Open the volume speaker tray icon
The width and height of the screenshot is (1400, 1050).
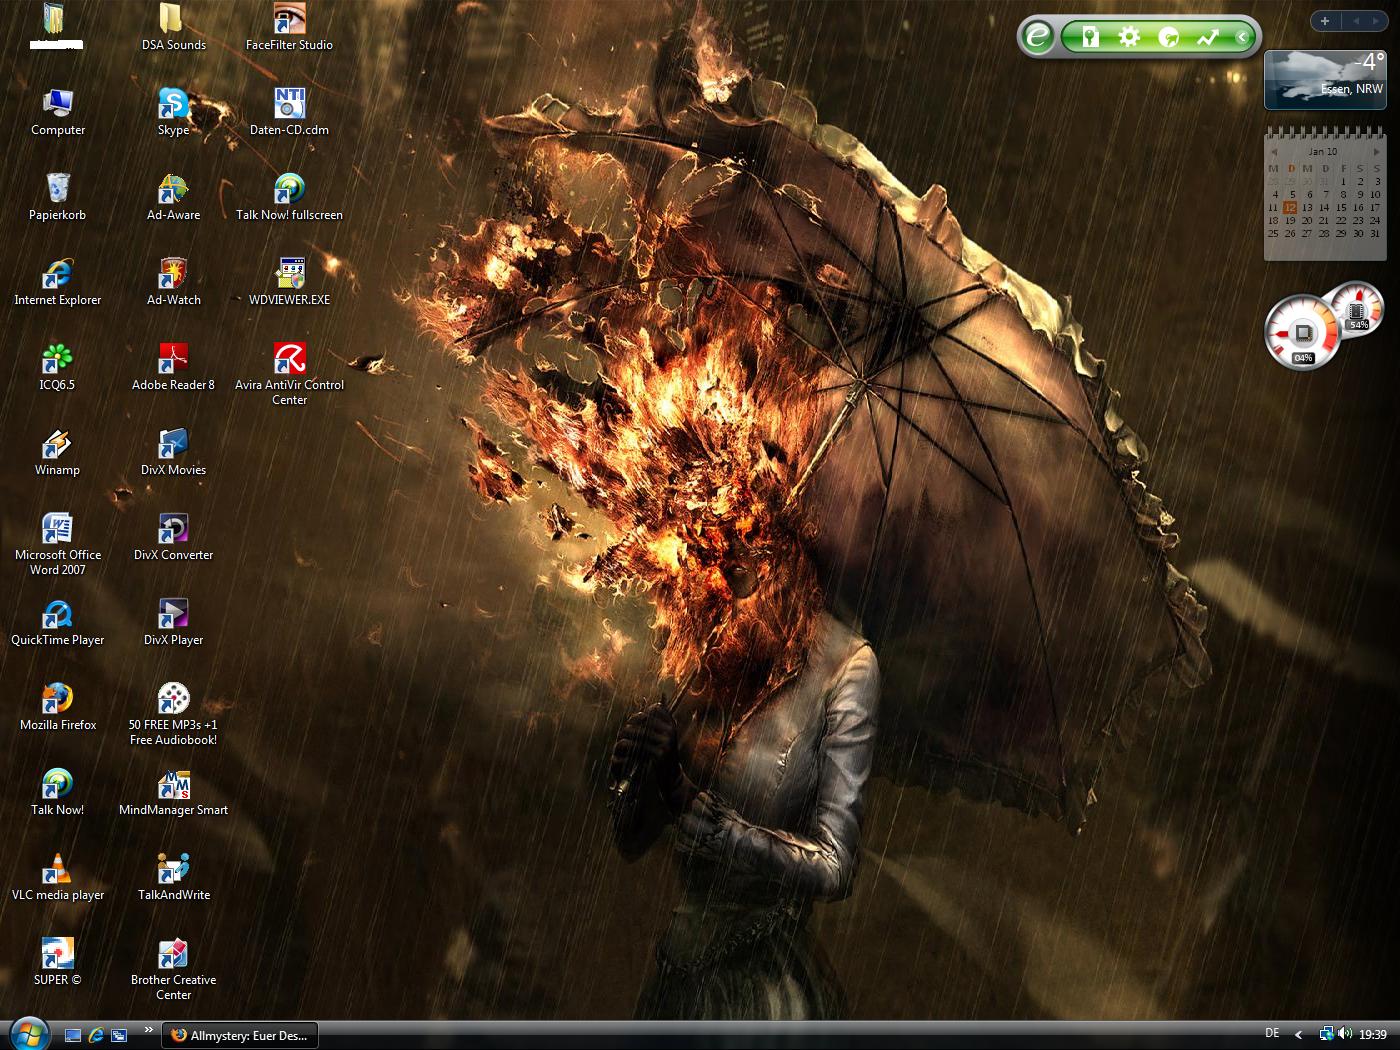click(x=1345, y=1034)
